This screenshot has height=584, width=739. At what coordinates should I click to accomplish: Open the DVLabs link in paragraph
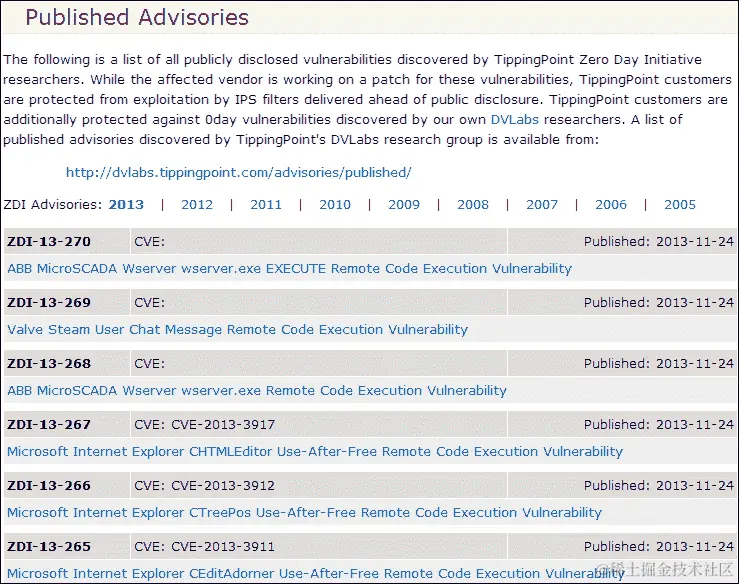click(x=514, y=120)
